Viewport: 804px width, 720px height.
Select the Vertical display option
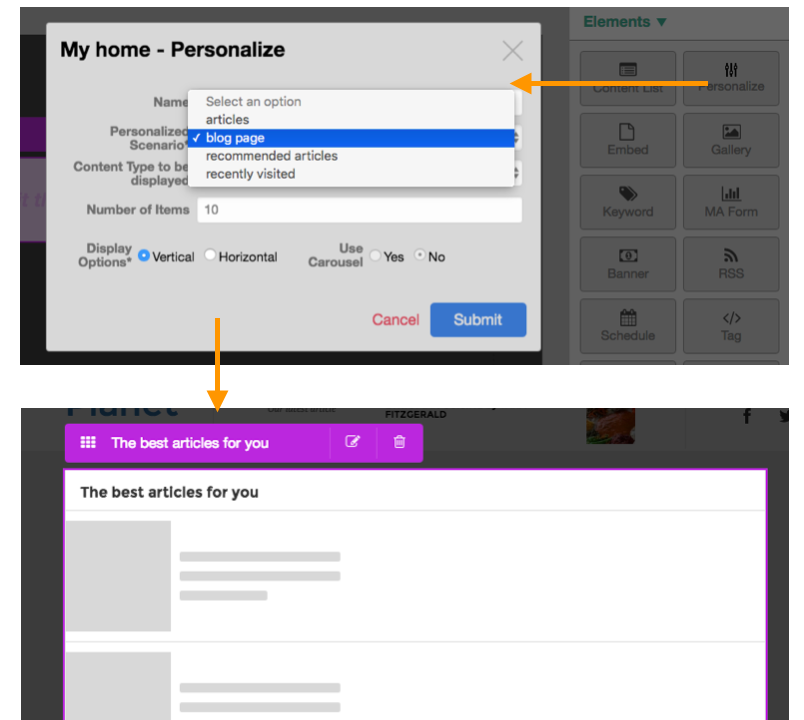(x=144, y=256)
